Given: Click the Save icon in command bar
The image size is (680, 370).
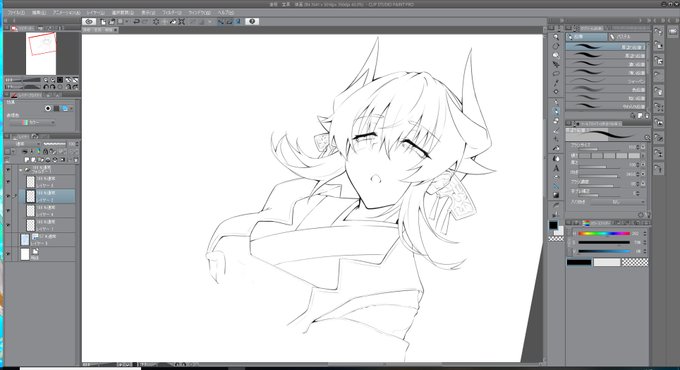Looking at the screenshot, I should (121, 21).
